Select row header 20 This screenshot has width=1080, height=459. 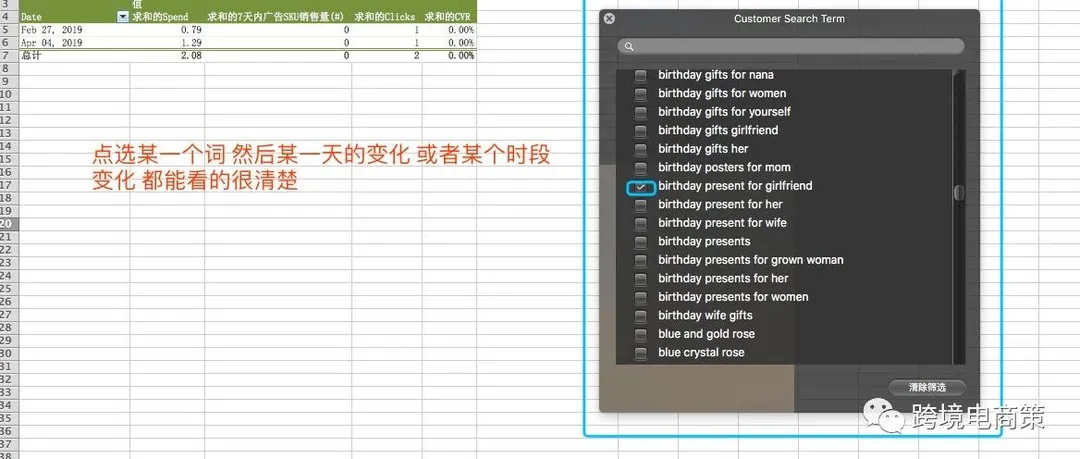pyautogui.click(x=8, y=224)
